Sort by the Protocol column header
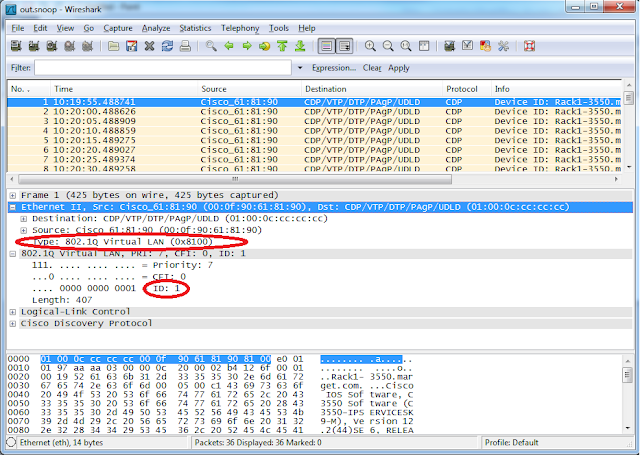The image size is (640, 455). [467, 89]
